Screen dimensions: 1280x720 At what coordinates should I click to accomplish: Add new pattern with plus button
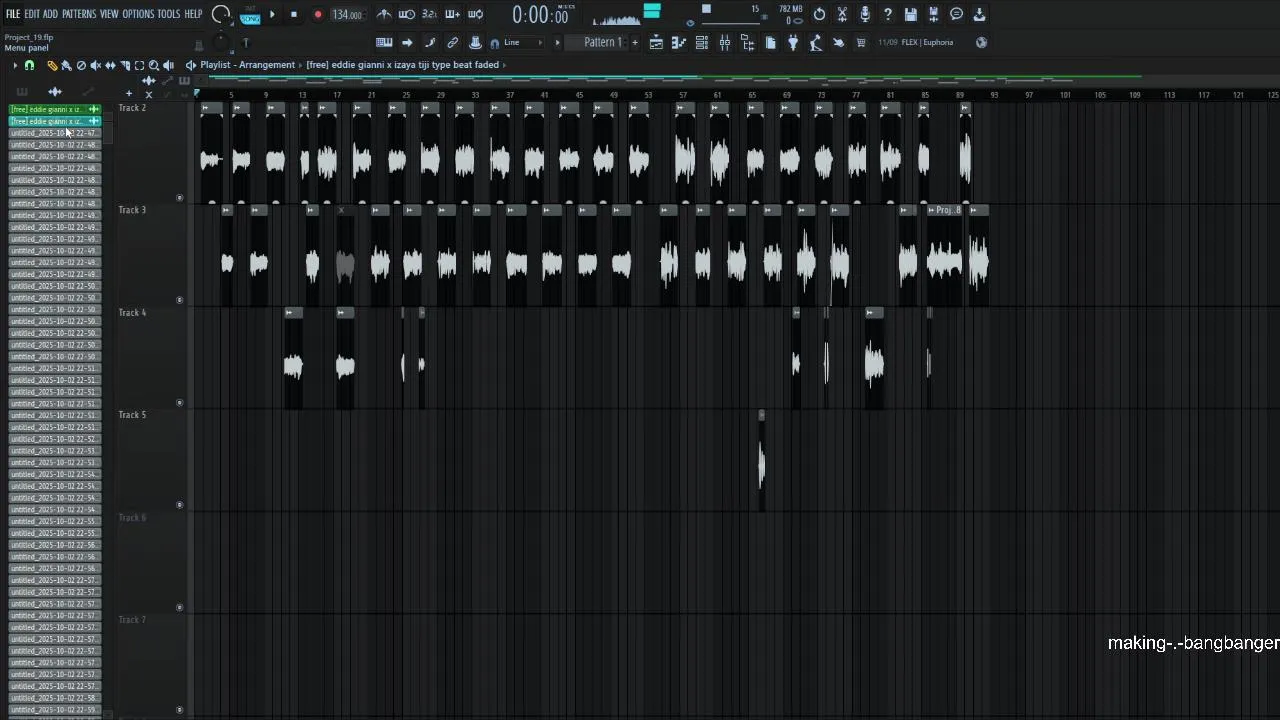tap(634, 42)
